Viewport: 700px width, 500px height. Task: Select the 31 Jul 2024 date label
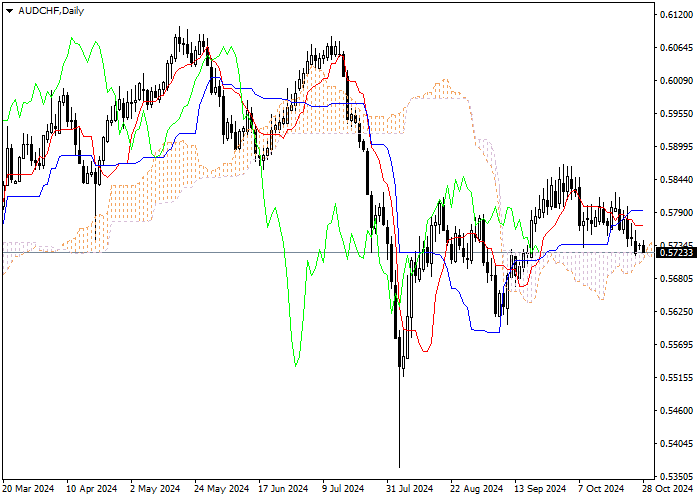pyautogui.click(x=410, y=489)
